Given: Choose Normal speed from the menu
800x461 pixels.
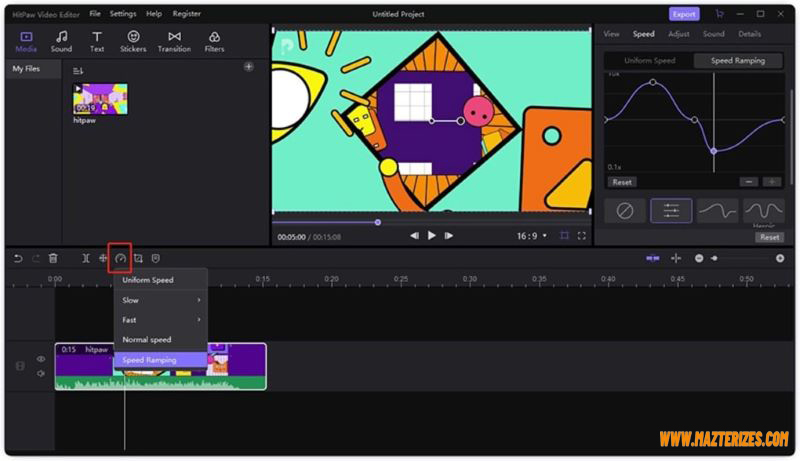Looking at the screenshot, I should [161, 340].
